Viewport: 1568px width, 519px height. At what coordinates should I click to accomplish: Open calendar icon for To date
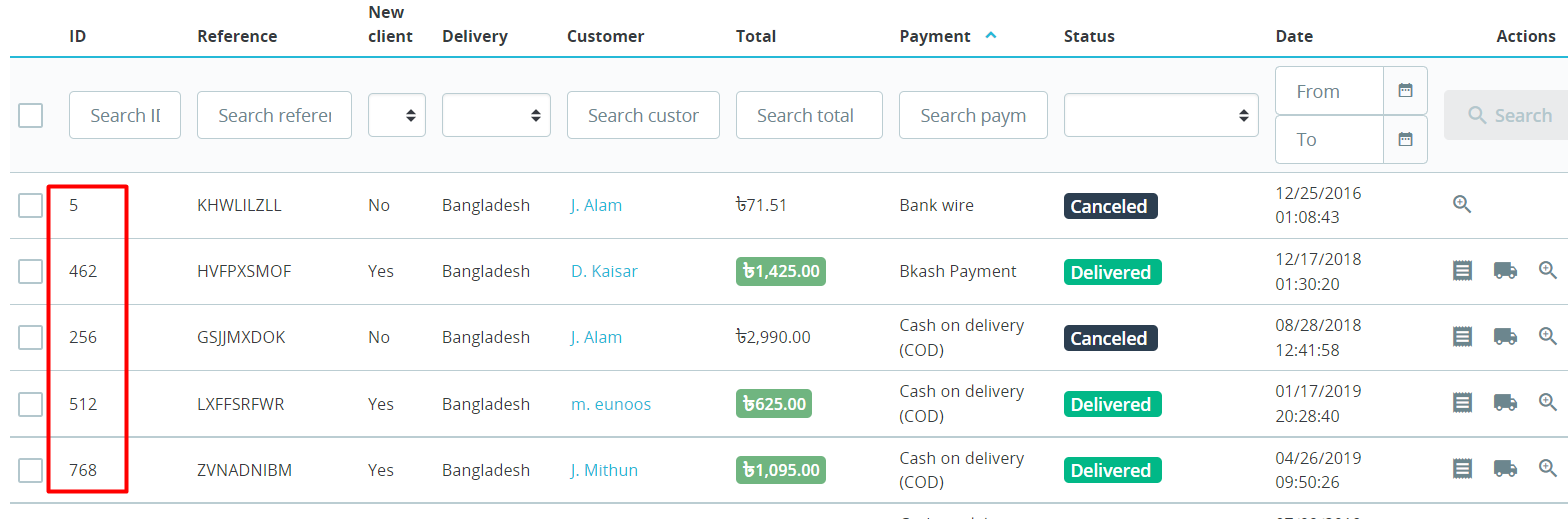1405,139
